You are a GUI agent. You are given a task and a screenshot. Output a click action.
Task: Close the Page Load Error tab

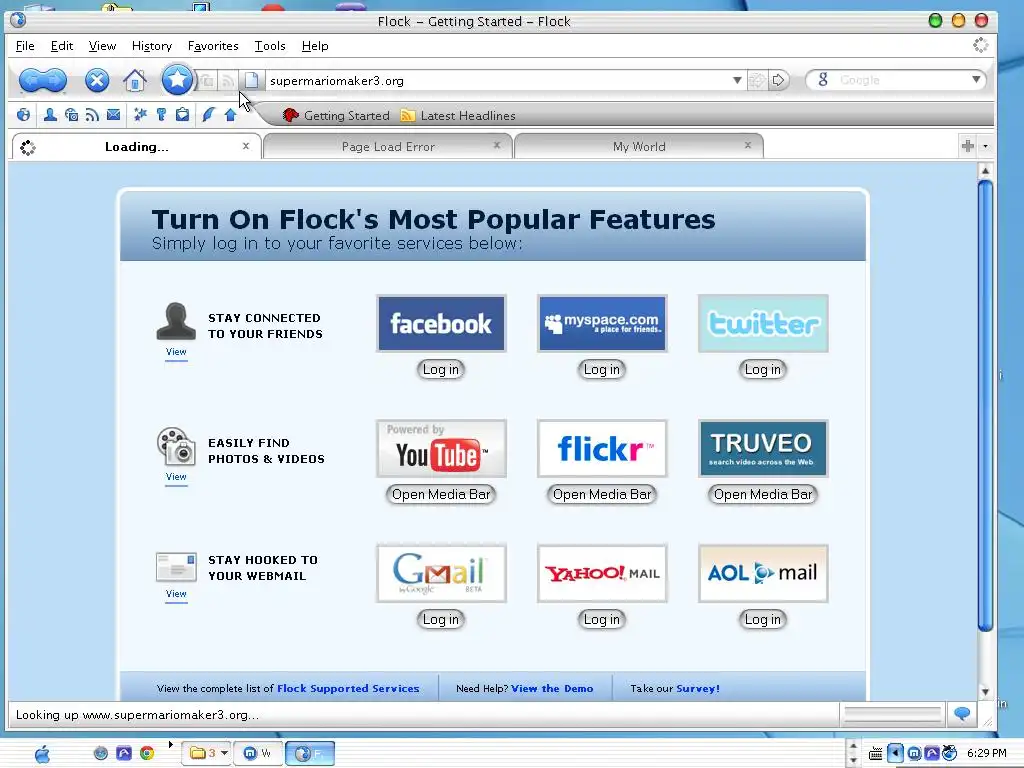[x=497, y=145]
